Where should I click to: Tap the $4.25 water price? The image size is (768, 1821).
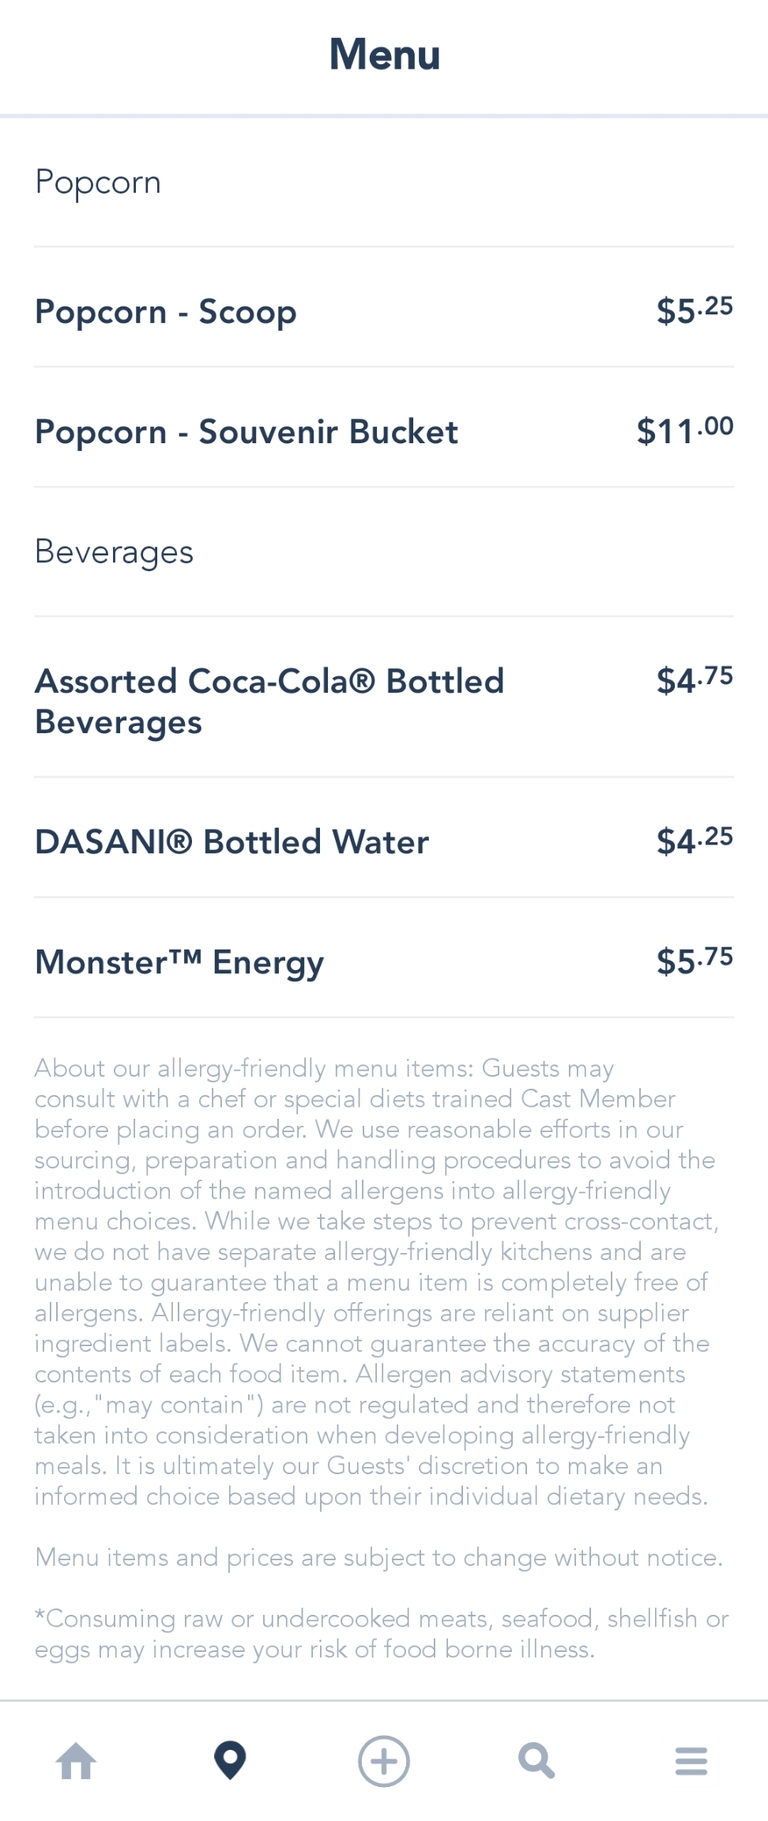click(x=694, y=841)
